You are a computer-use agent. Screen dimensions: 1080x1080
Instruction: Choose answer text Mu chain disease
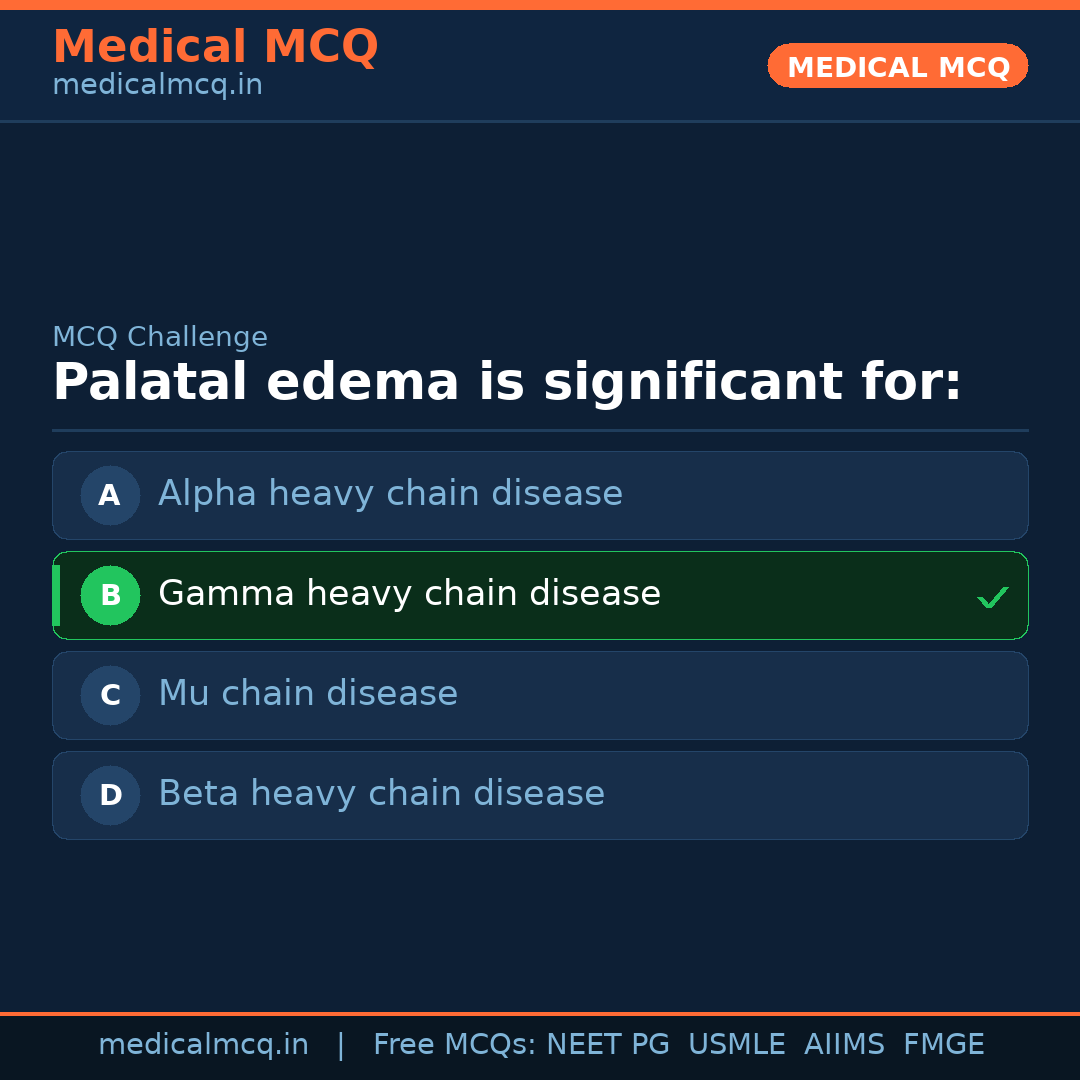308,694
